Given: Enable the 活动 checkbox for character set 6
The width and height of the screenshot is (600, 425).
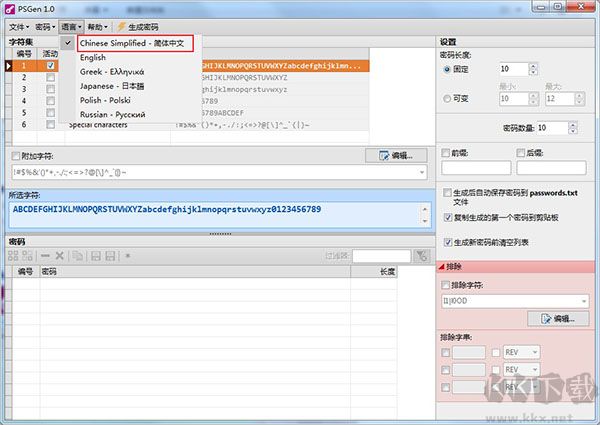Looking at the screenshot, I should pos(50,124).
